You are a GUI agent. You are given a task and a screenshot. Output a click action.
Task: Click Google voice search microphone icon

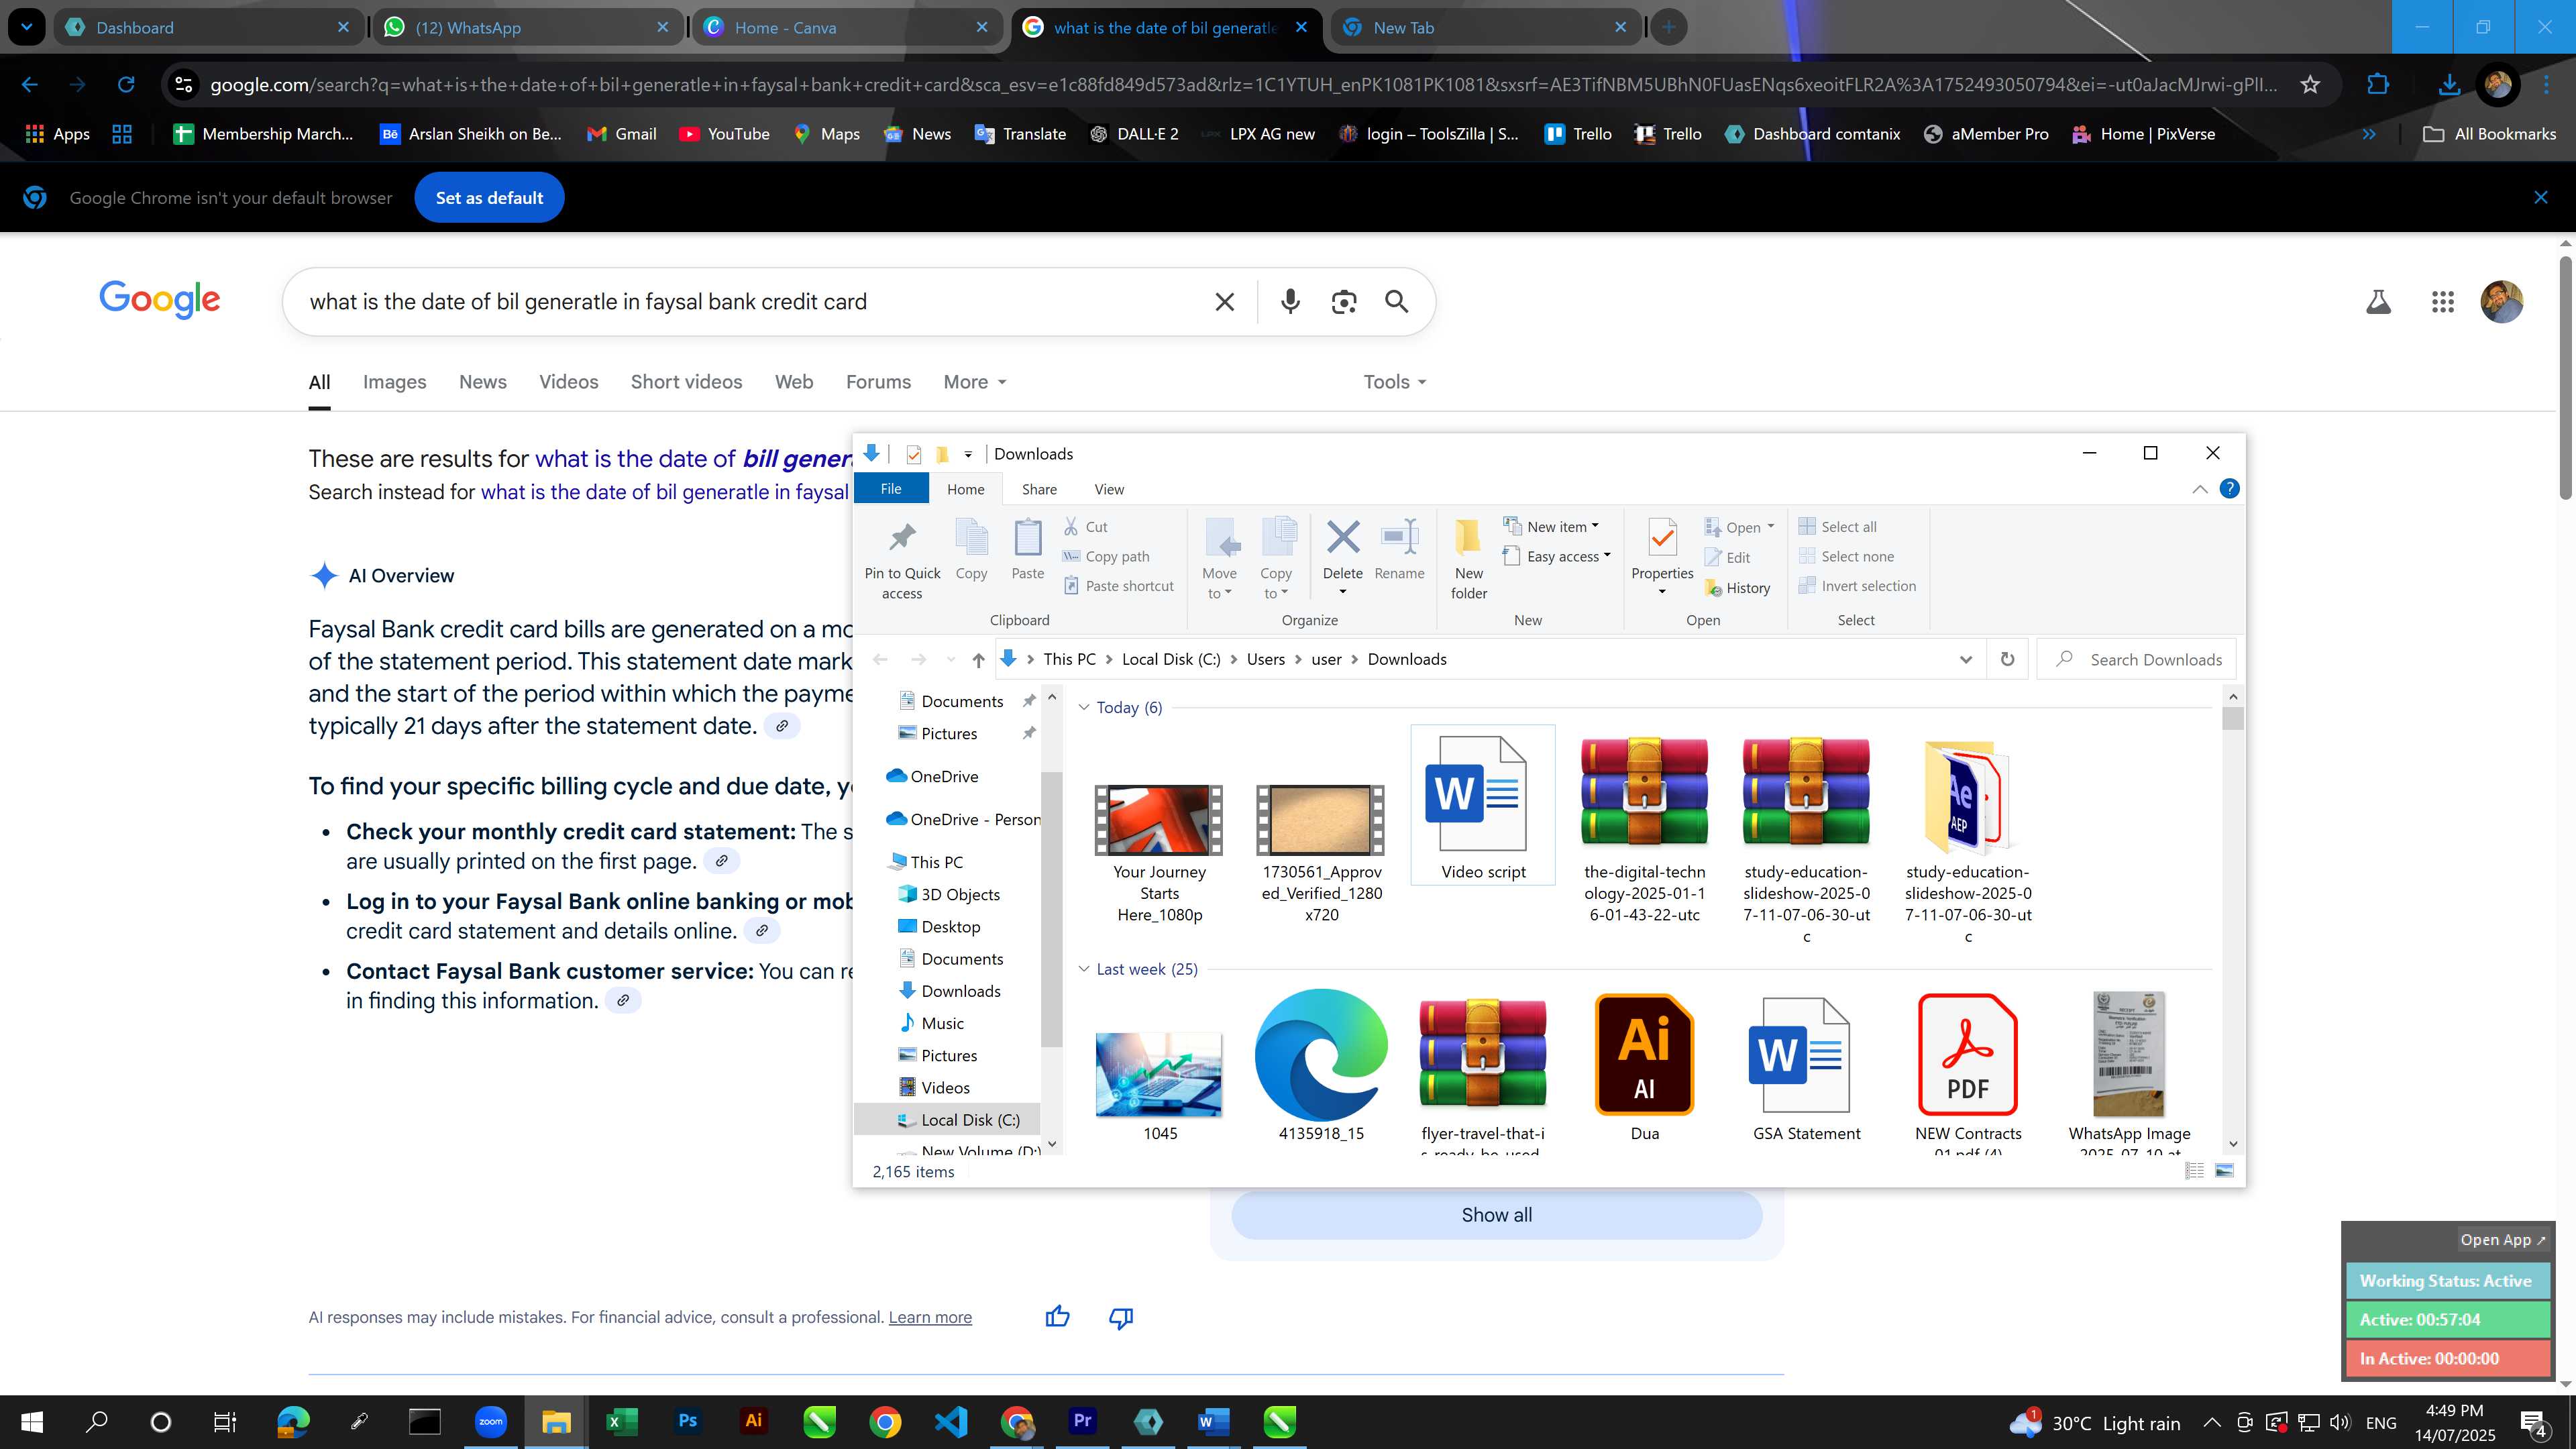click(x=1290, y=302)
